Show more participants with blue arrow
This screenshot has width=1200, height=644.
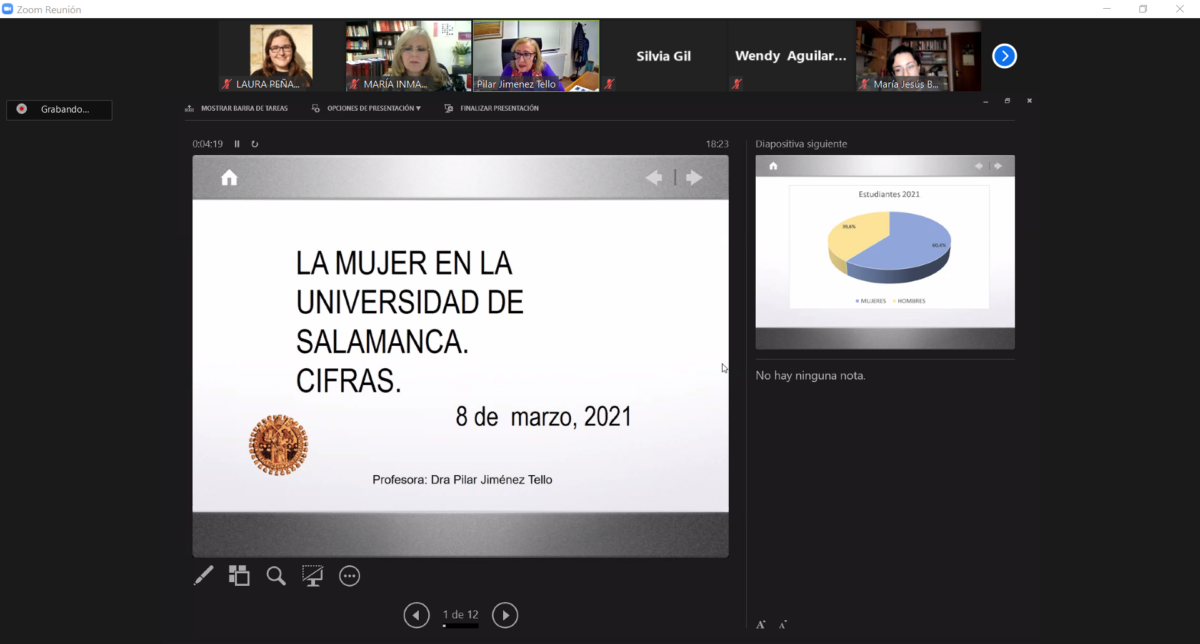coord(1004,56)
